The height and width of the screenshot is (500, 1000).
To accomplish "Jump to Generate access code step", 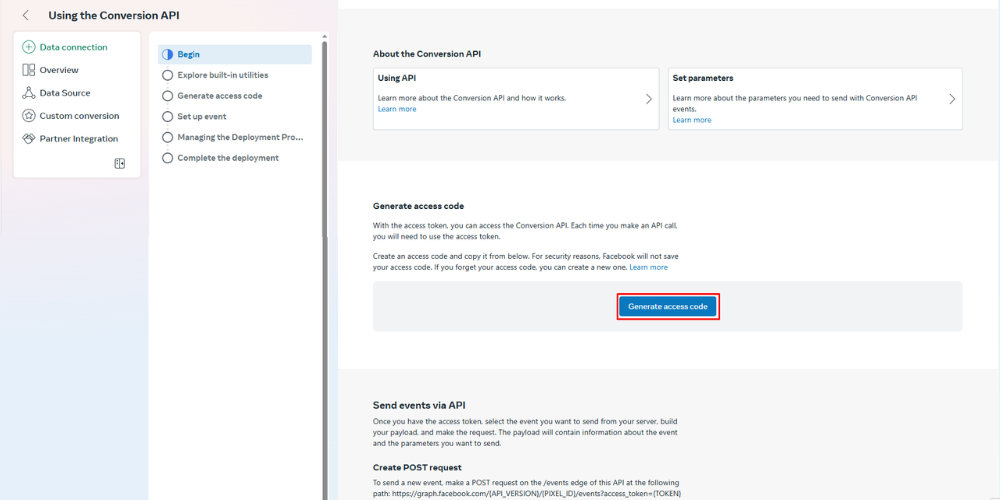I will (x=219, y=96).
